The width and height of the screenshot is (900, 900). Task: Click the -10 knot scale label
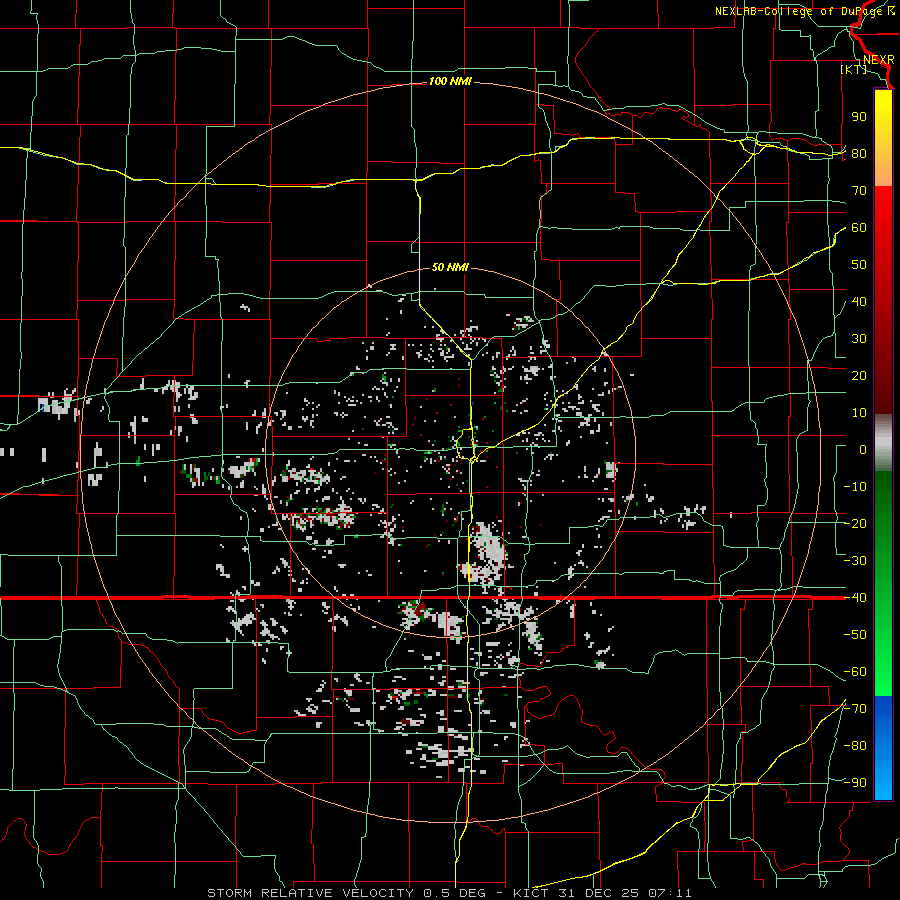(x=855, y=487)
